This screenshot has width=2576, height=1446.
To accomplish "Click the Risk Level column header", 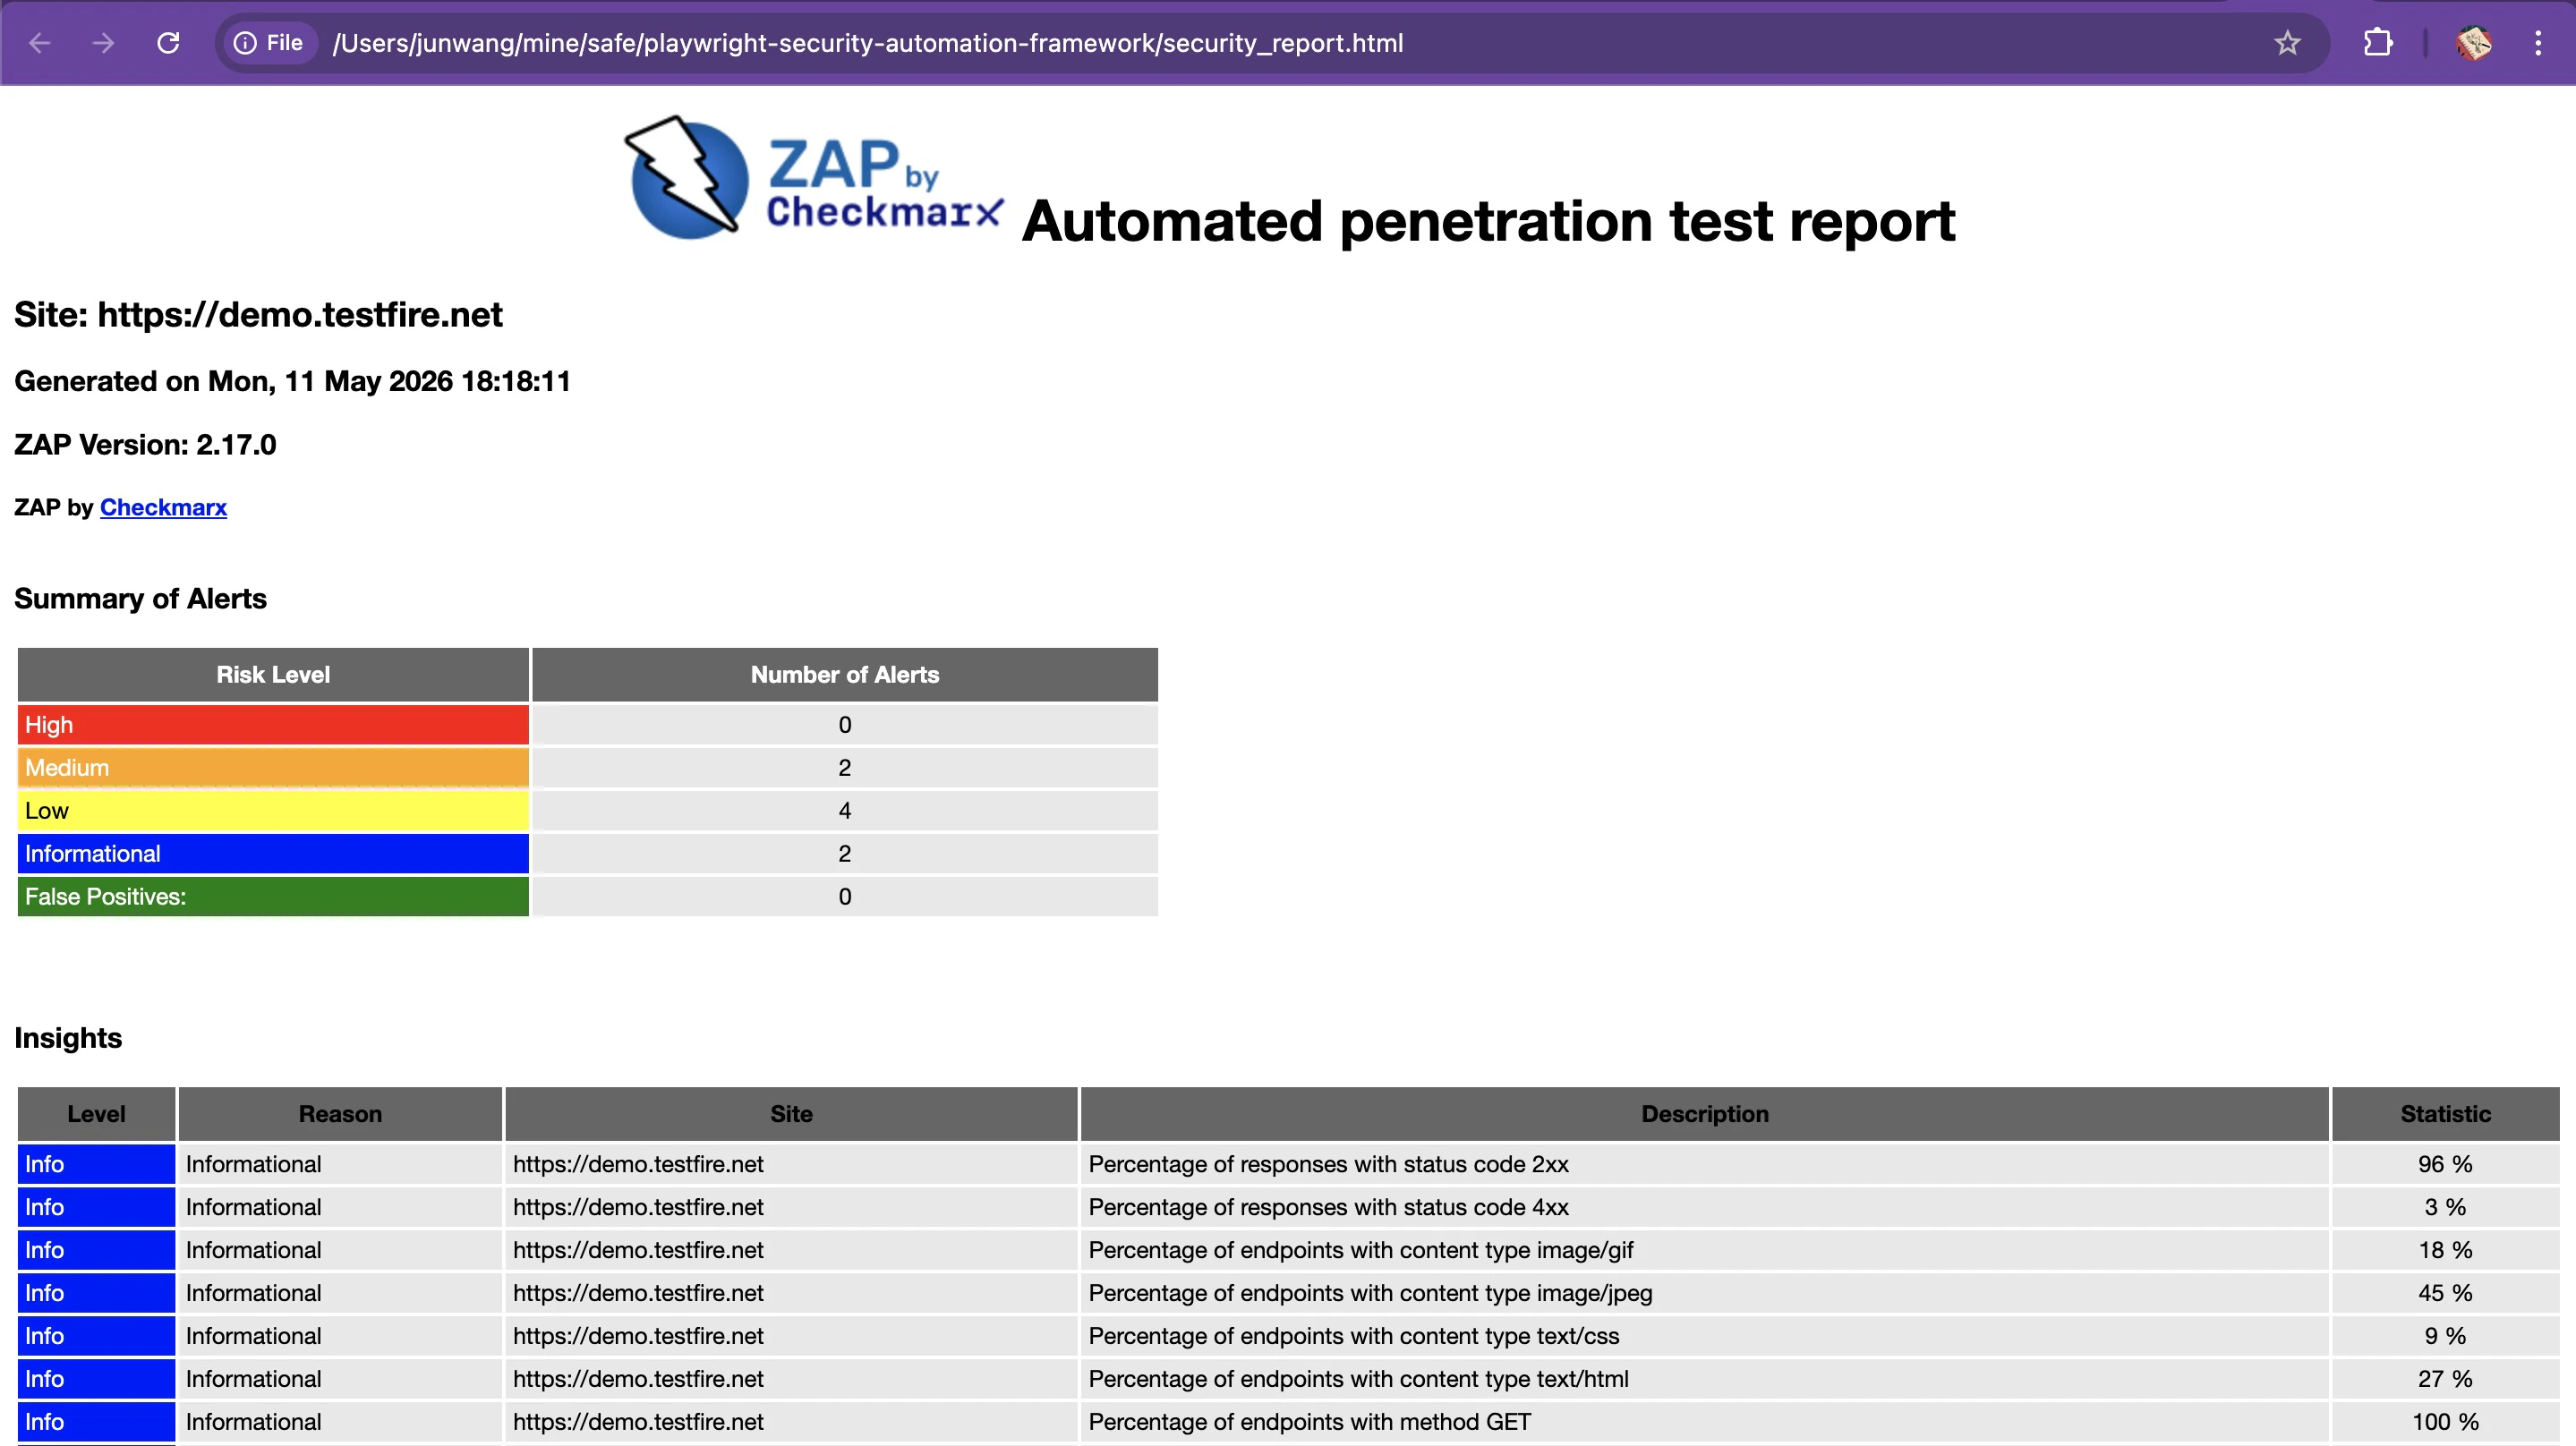I will click(273, 675).
